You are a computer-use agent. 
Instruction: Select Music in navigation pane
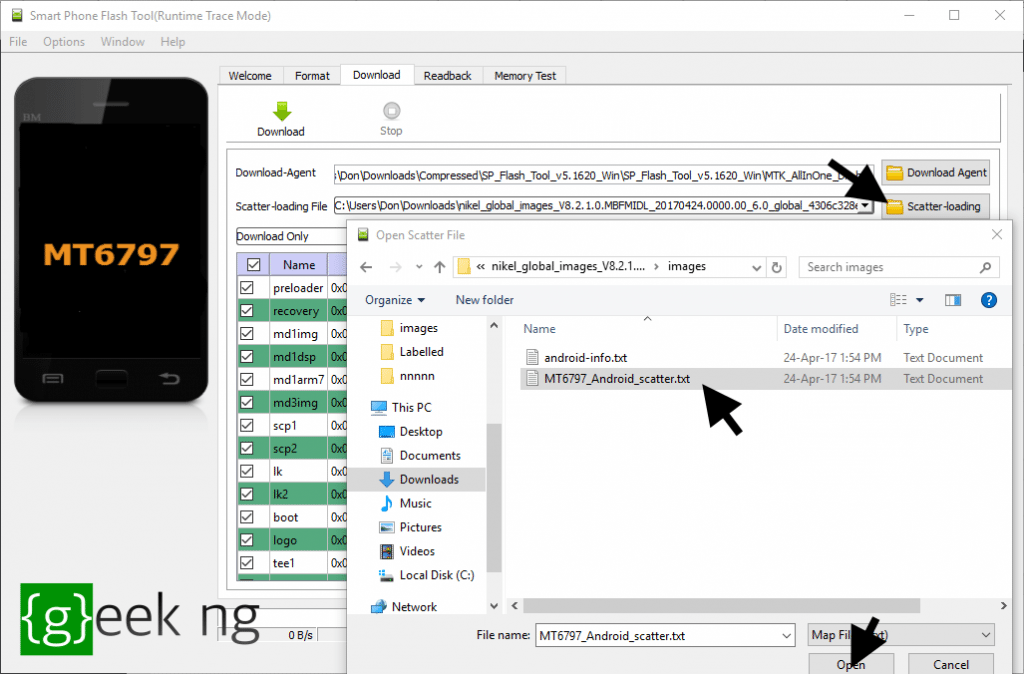[x=406, y=504]
